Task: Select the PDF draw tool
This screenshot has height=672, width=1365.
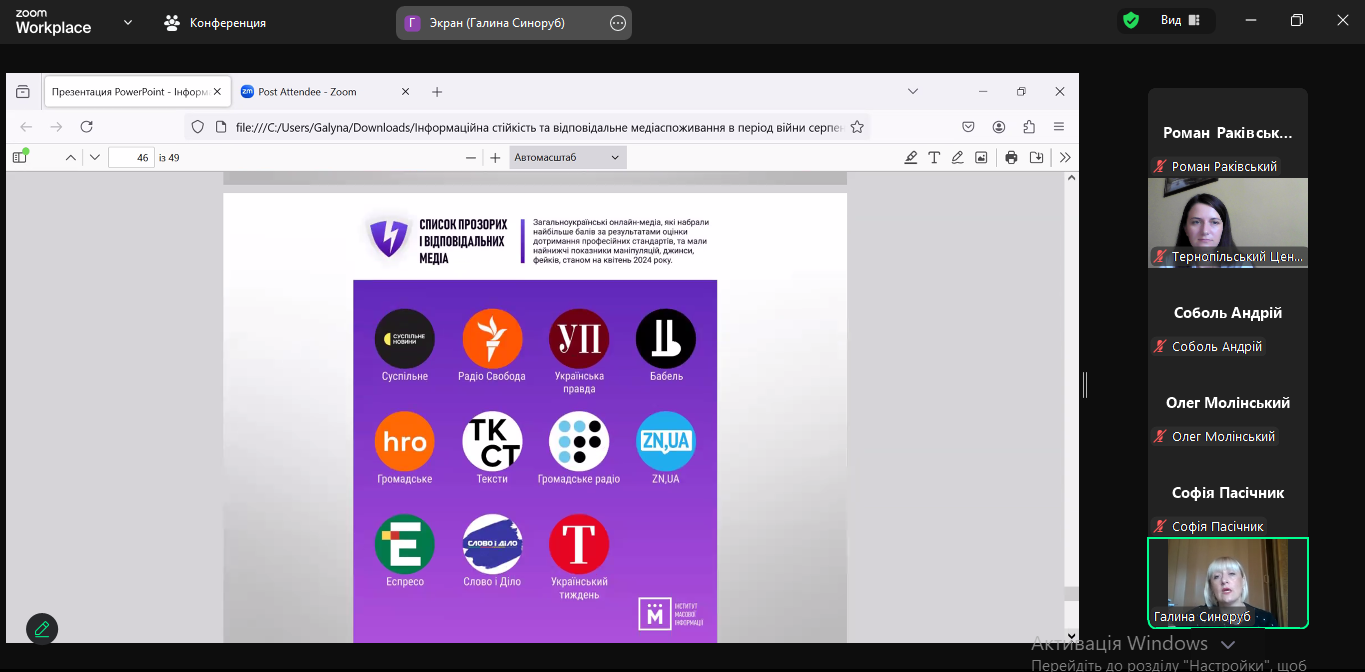Action: pyautogui.click(x=957, y=157)
